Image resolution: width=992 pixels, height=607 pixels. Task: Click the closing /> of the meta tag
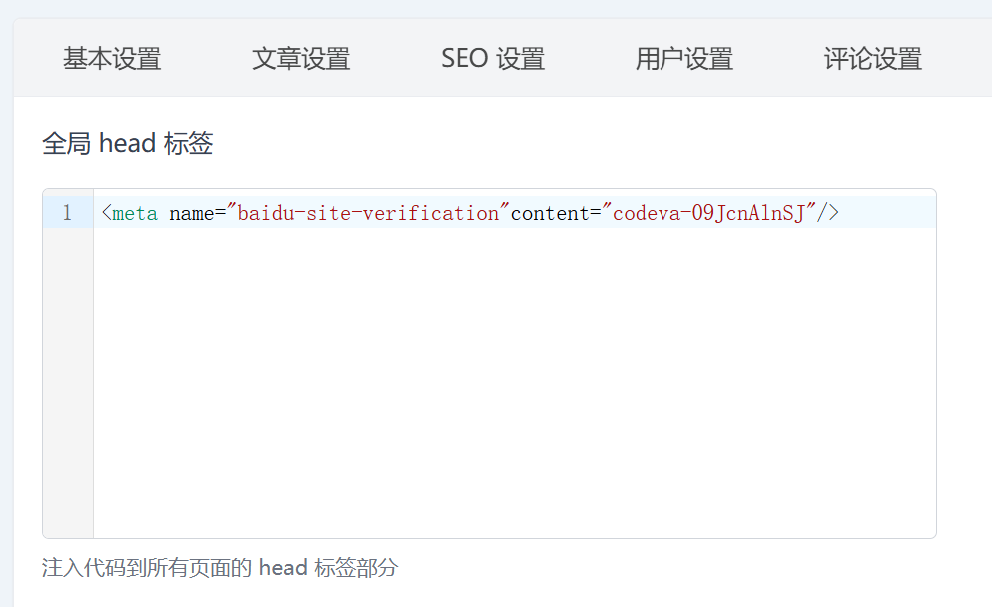[828, 213]
